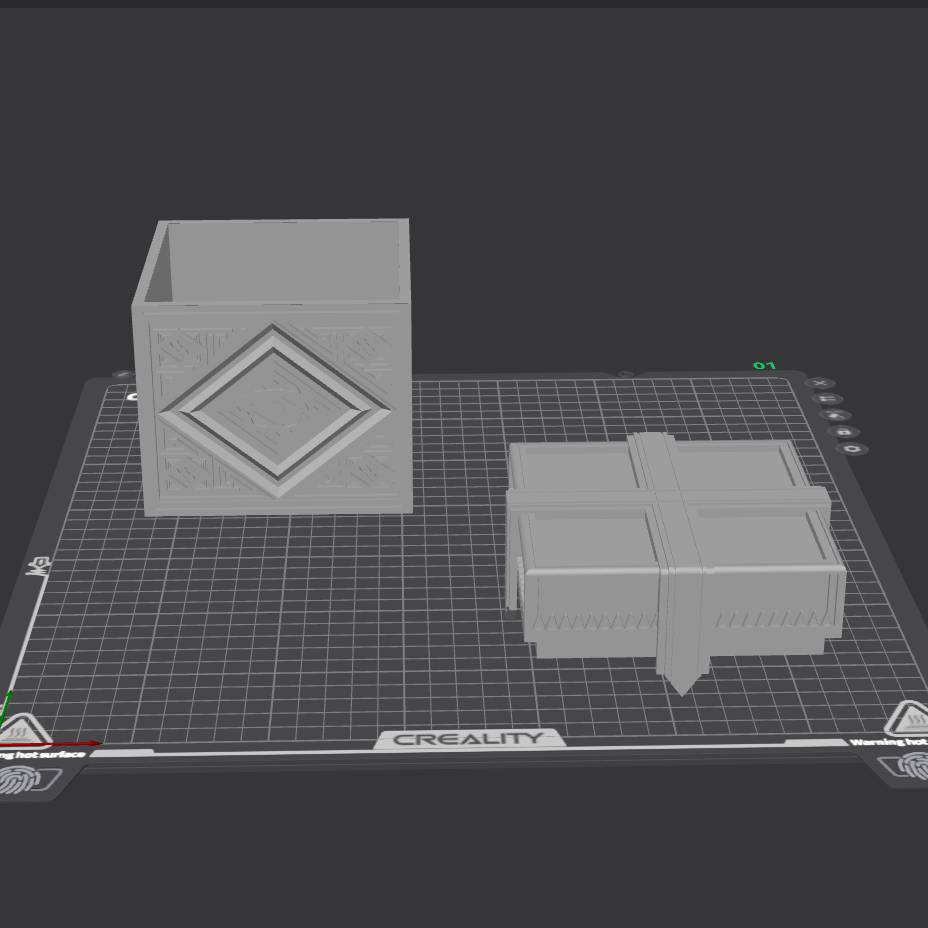928x928 pixels.
Task: Toggle the padlock icon to lock the plate
Action: (x=843, y=430)
